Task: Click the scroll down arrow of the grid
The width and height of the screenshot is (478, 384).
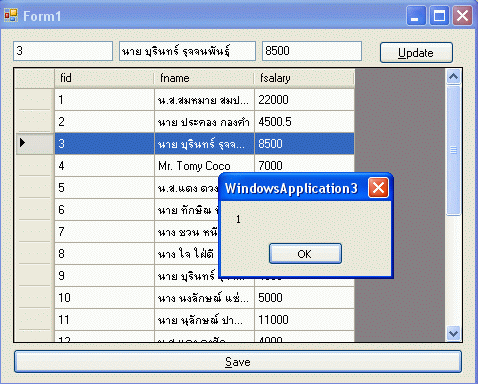Action: coord(453,333)
